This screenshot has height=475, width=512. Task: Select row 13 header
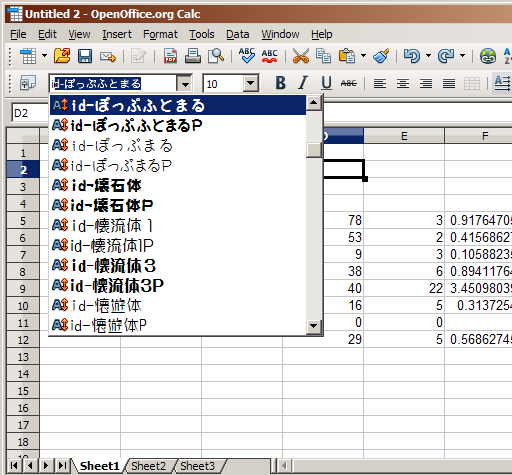23,357
